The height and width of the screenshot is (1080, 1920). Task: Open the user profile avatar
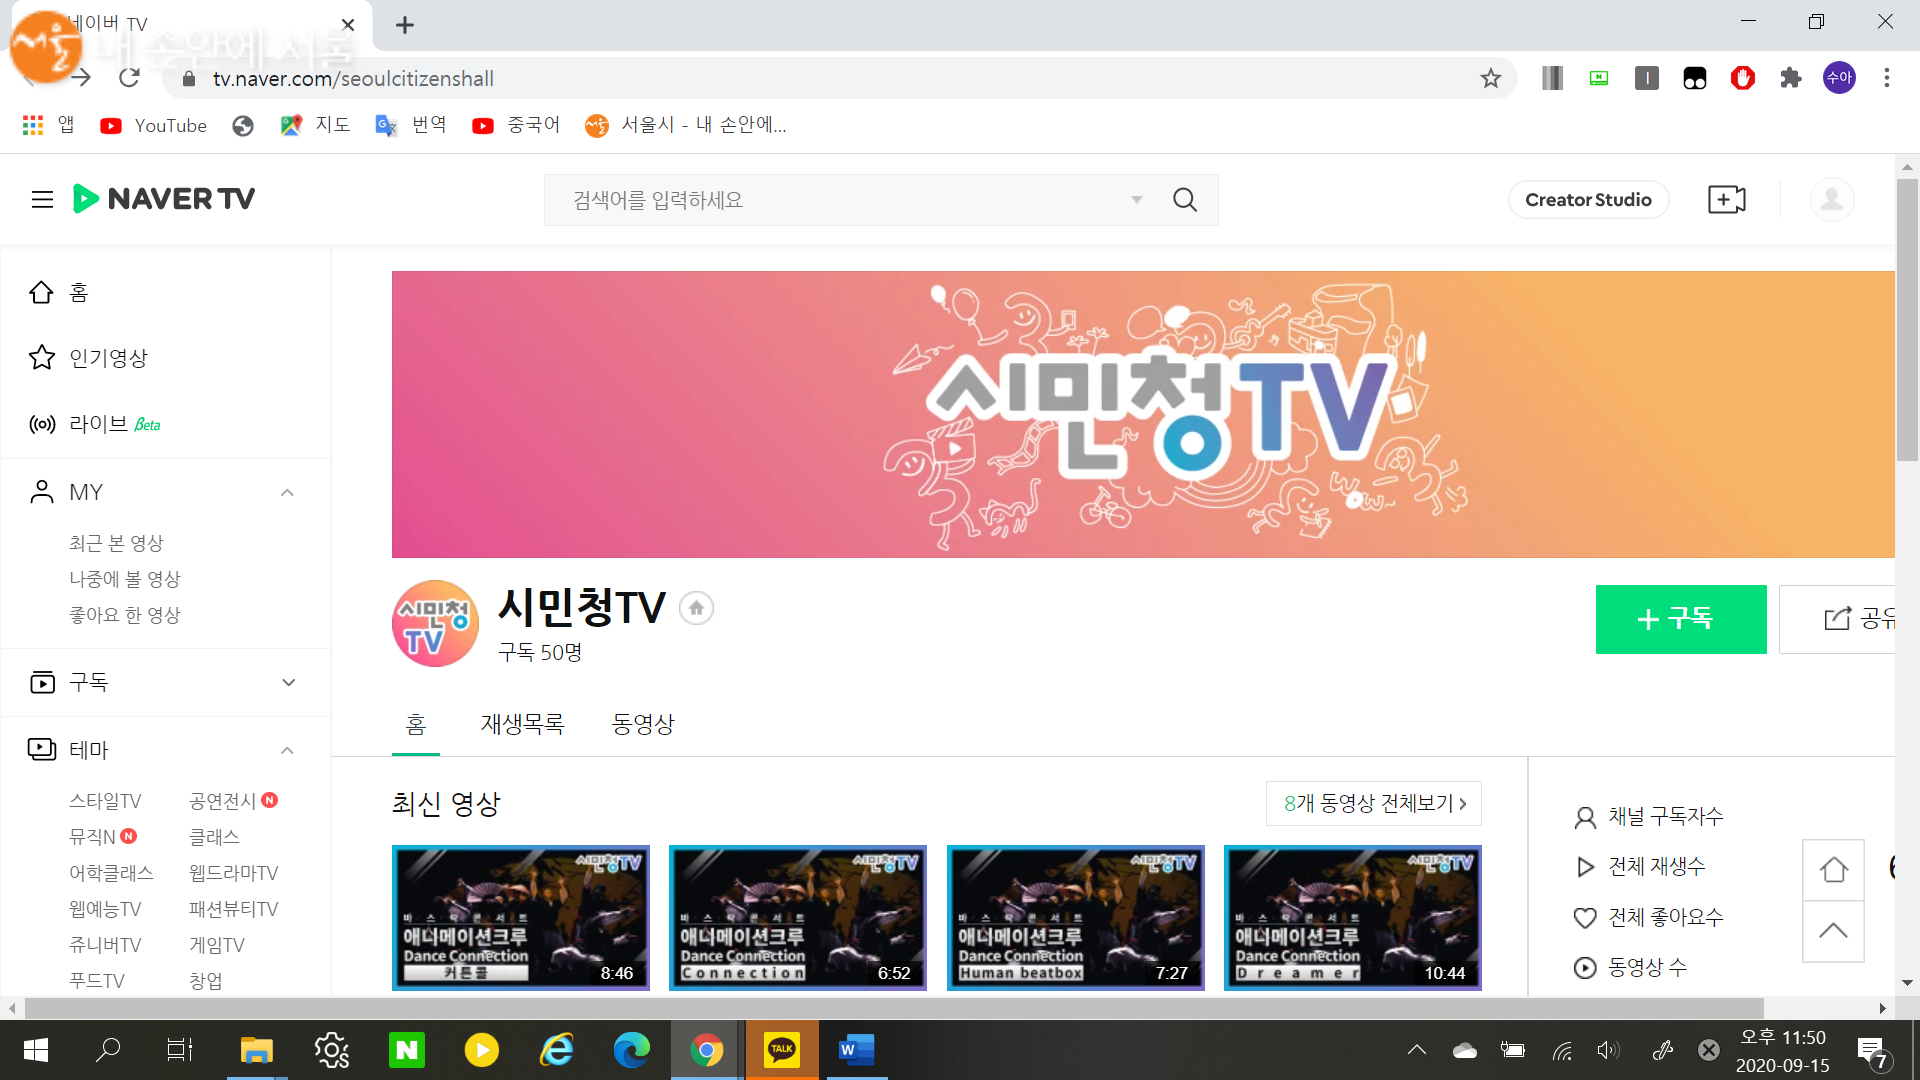click(x=1832, y=200)
